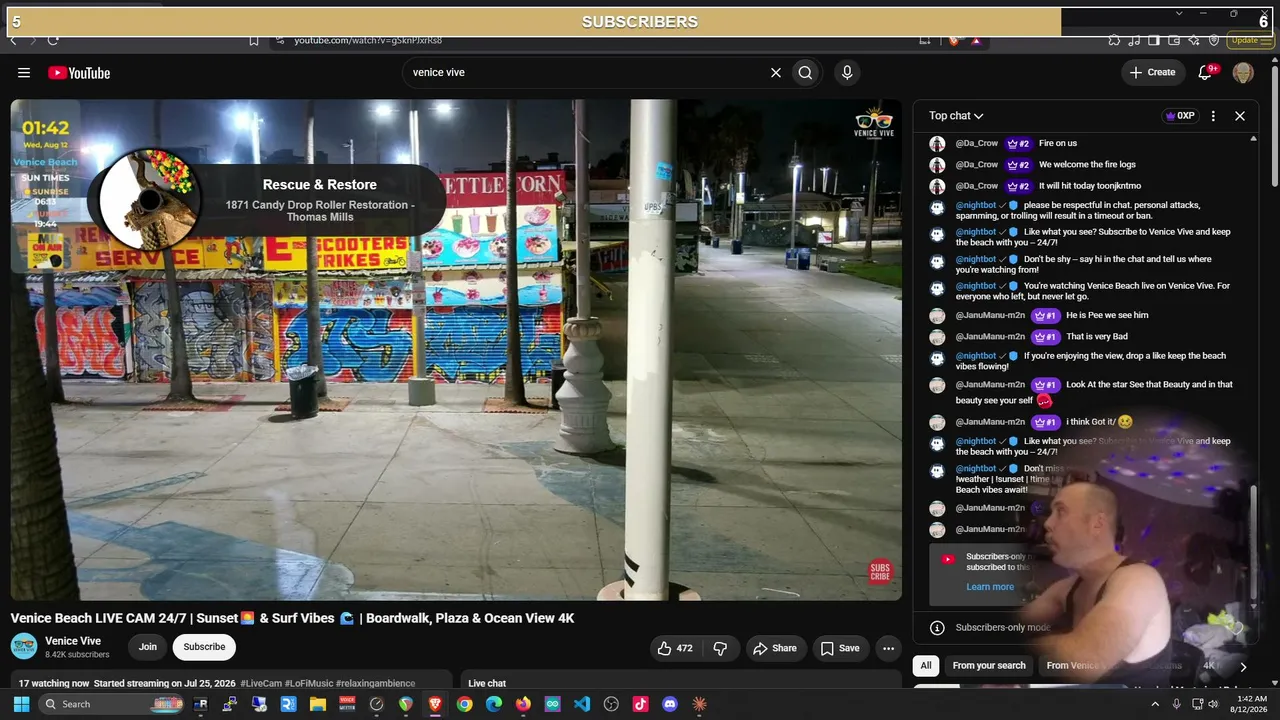The image size is (1280, 720).
Task: Open the live chat options menu
Action: coord(1213,116)
